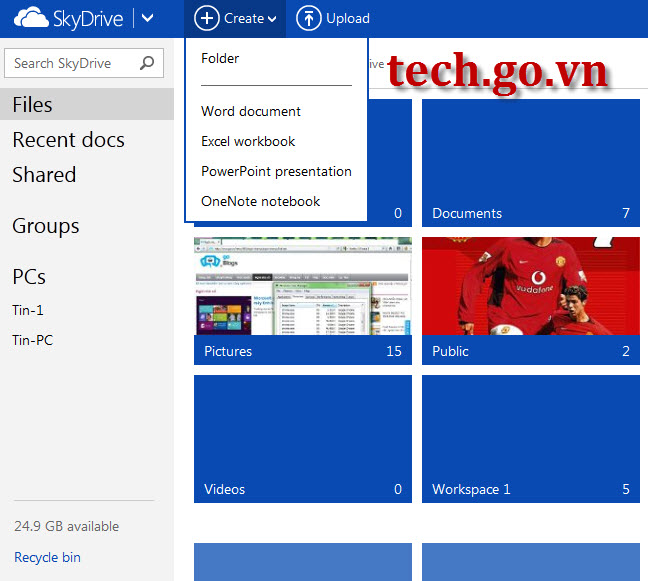Screen dimensions: 648x581
Task: Open the SkyDrive dropdown chevron in header
Action: click(148, 18)
